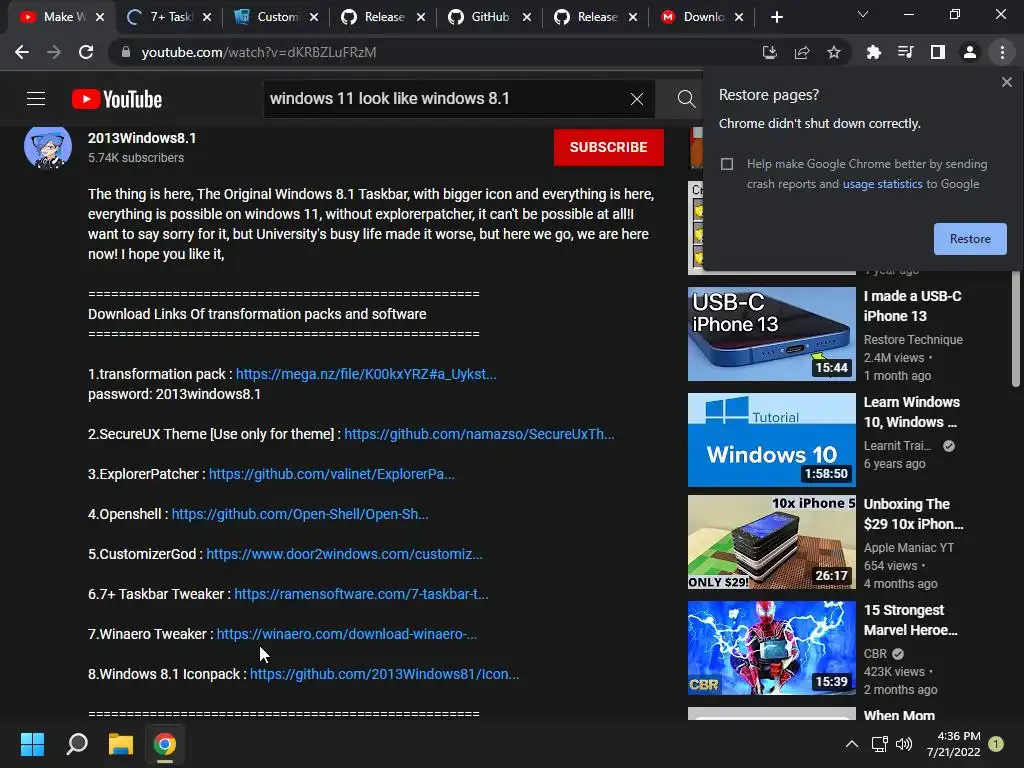Dismiss the Restore pages popup
The height and width of the screenshot is (768, 1024).
pyautogui.click(x=1007, y=82)
